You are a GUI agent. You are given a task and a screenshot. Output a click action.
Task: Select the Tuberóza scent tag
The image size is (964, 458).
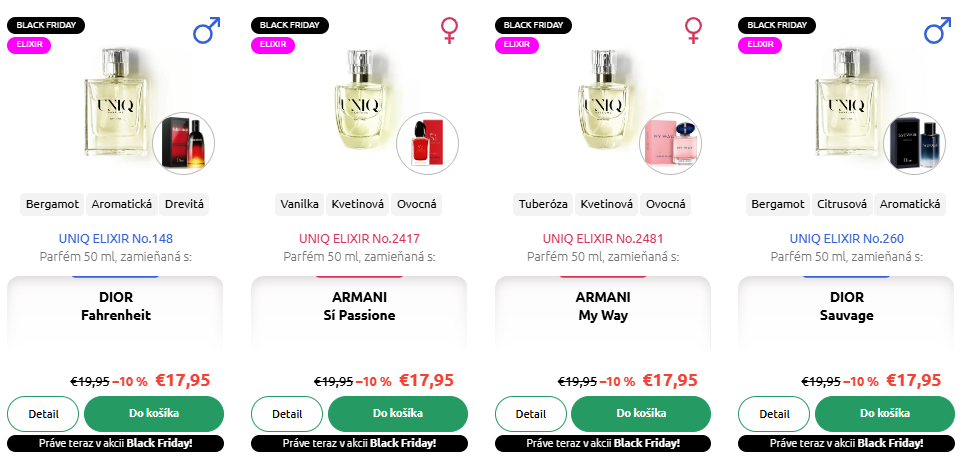point(543,205)
